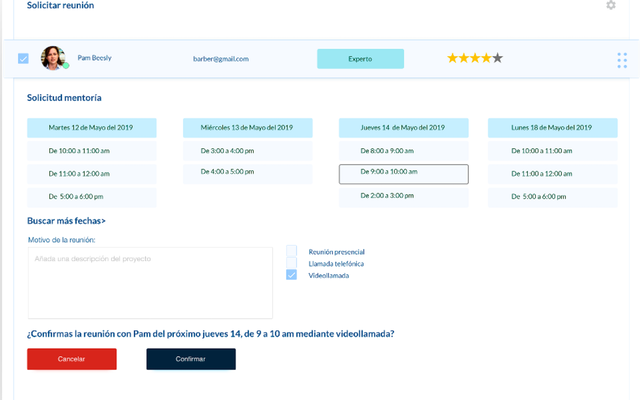Select Monday slot De 10:00 a 11:00 am

pyautogui.click(x=553, y=151)
